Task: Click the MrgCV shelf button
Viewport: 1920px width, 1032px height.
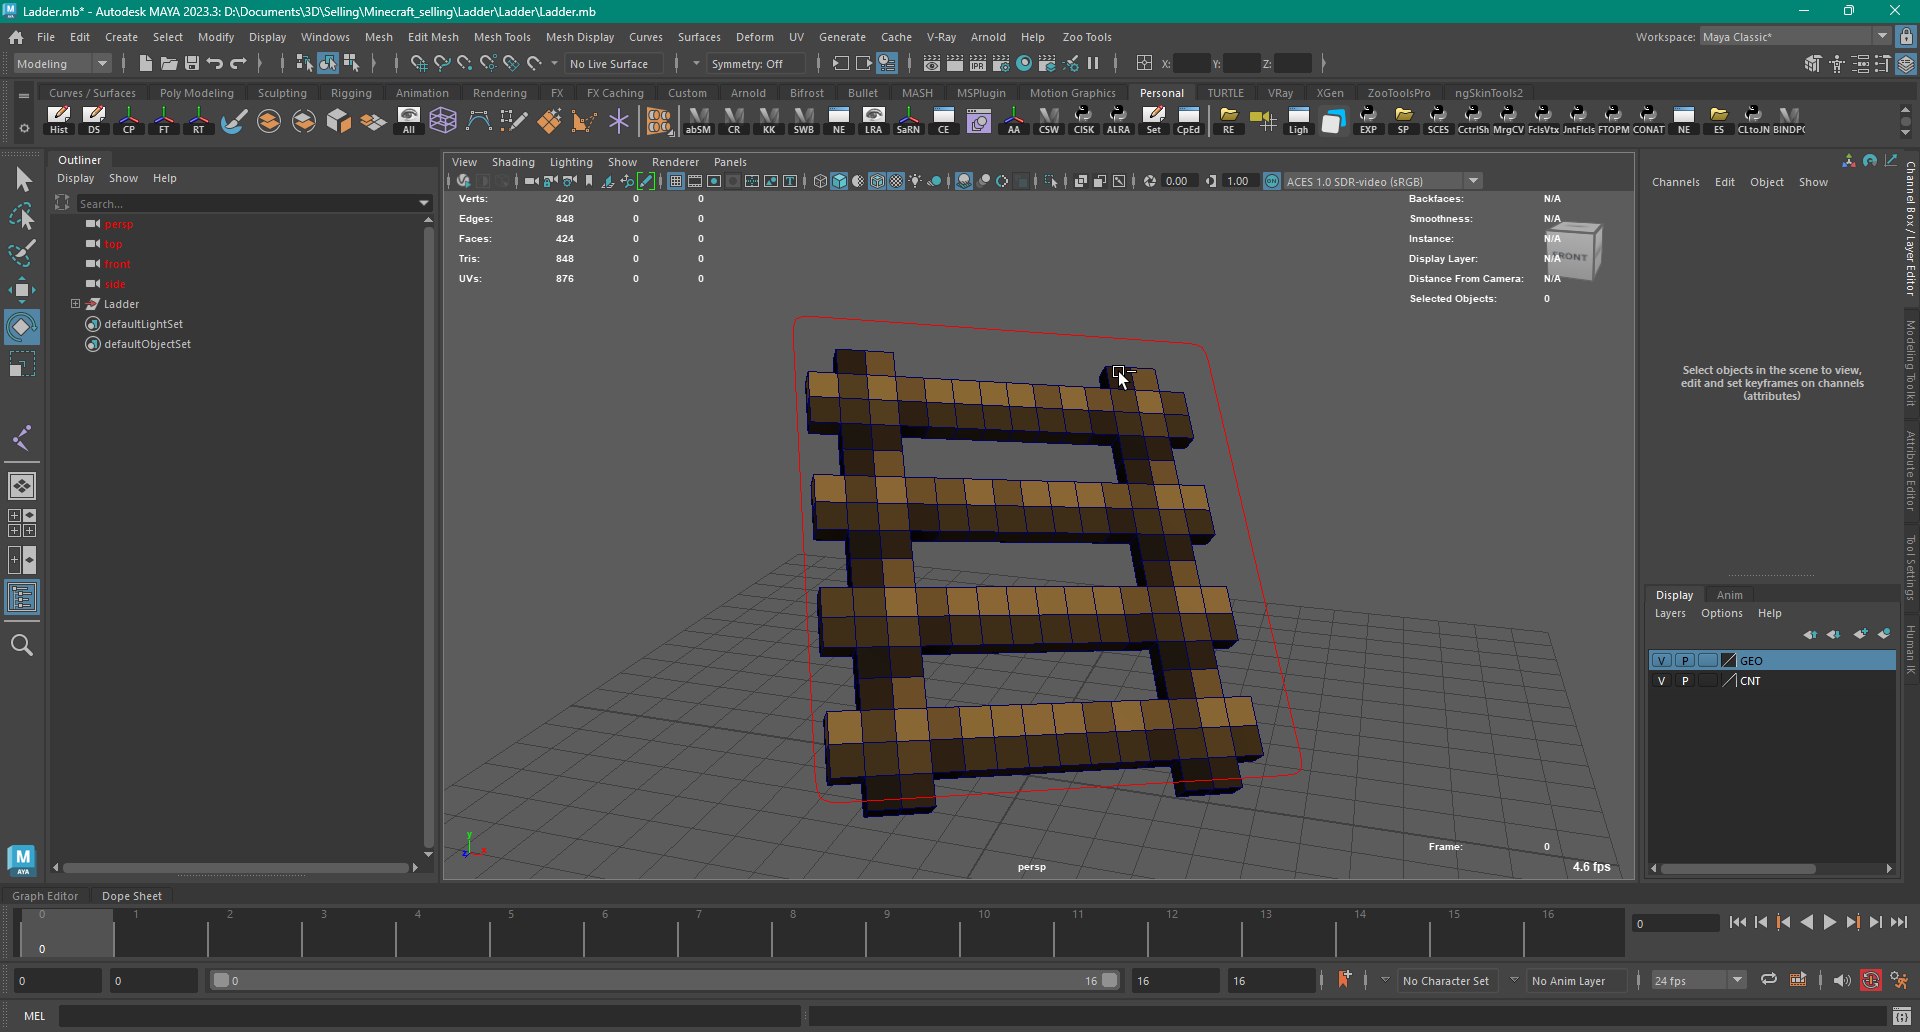Action: 1508,120
